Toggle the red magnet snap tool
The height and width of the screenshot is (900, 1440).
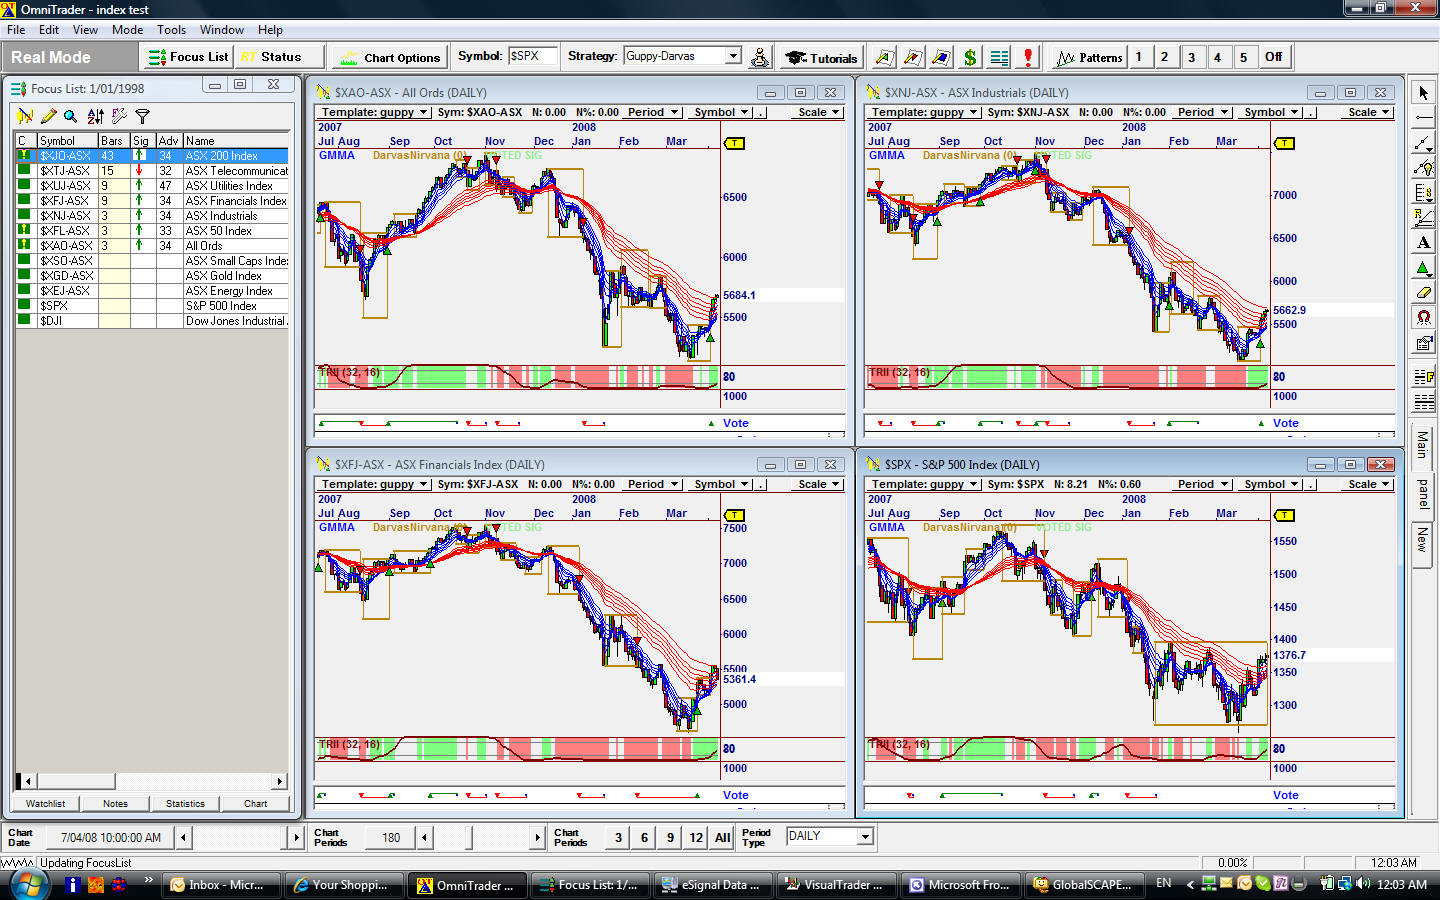coord(1423,317)
